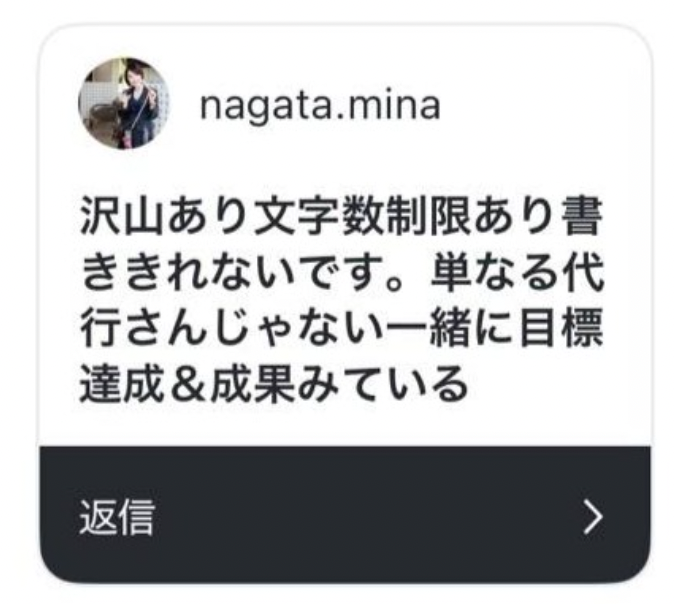Click the word 成果 in the message
Viewport: 674px width, 604px height.
pos(252,383)
